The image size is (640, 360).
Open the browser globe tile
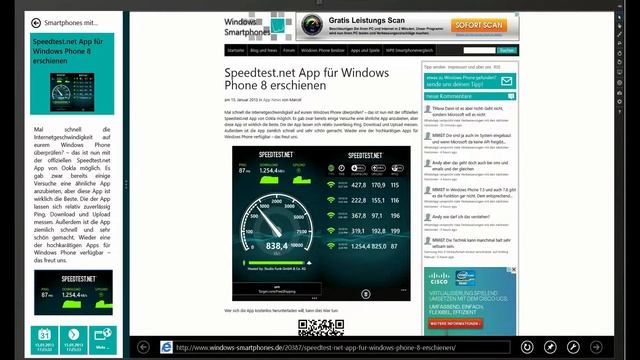(103, 340)
